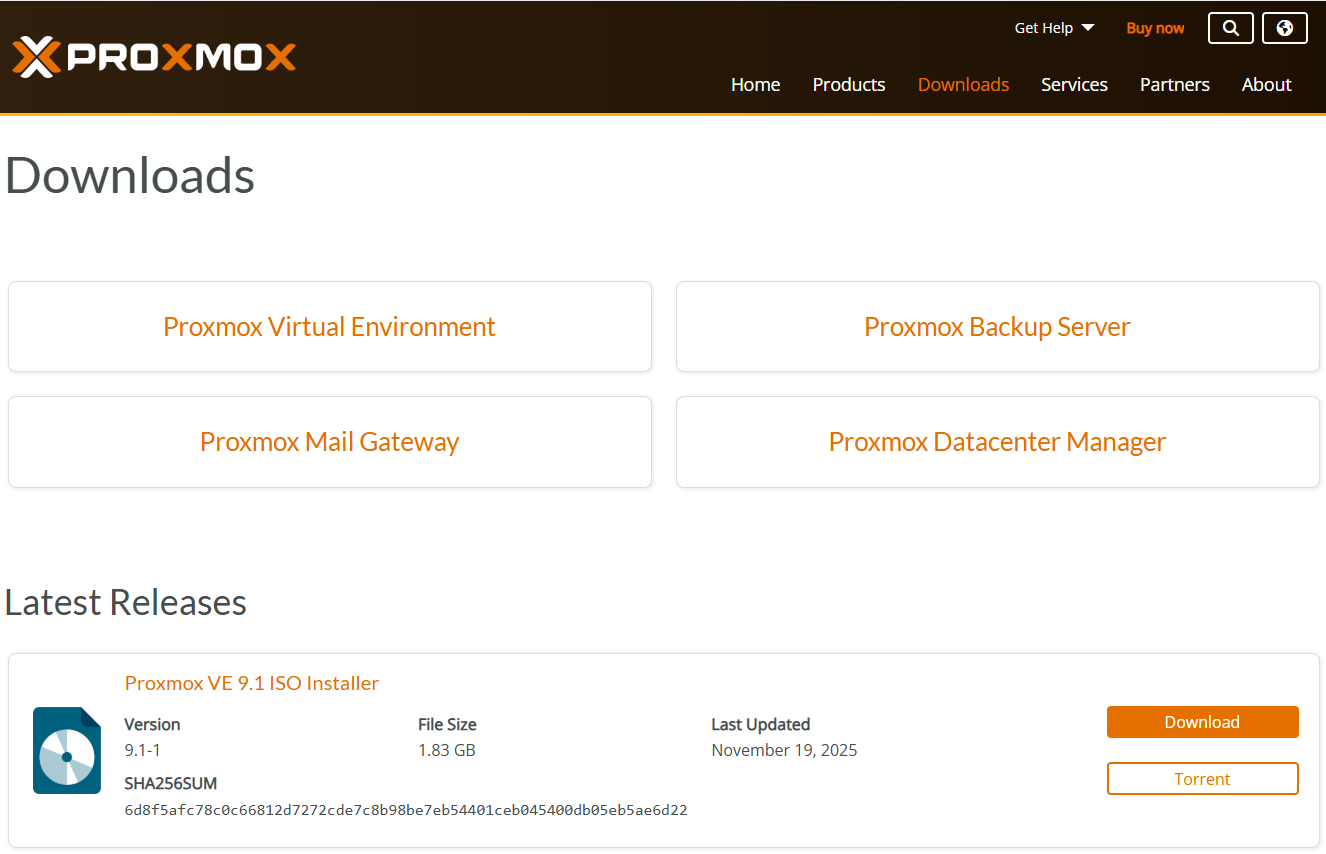Open the Proxmox VE 9.1 ISO Installer link
The width and height of the screenshot is (1326, 854).
click(251, 683)
